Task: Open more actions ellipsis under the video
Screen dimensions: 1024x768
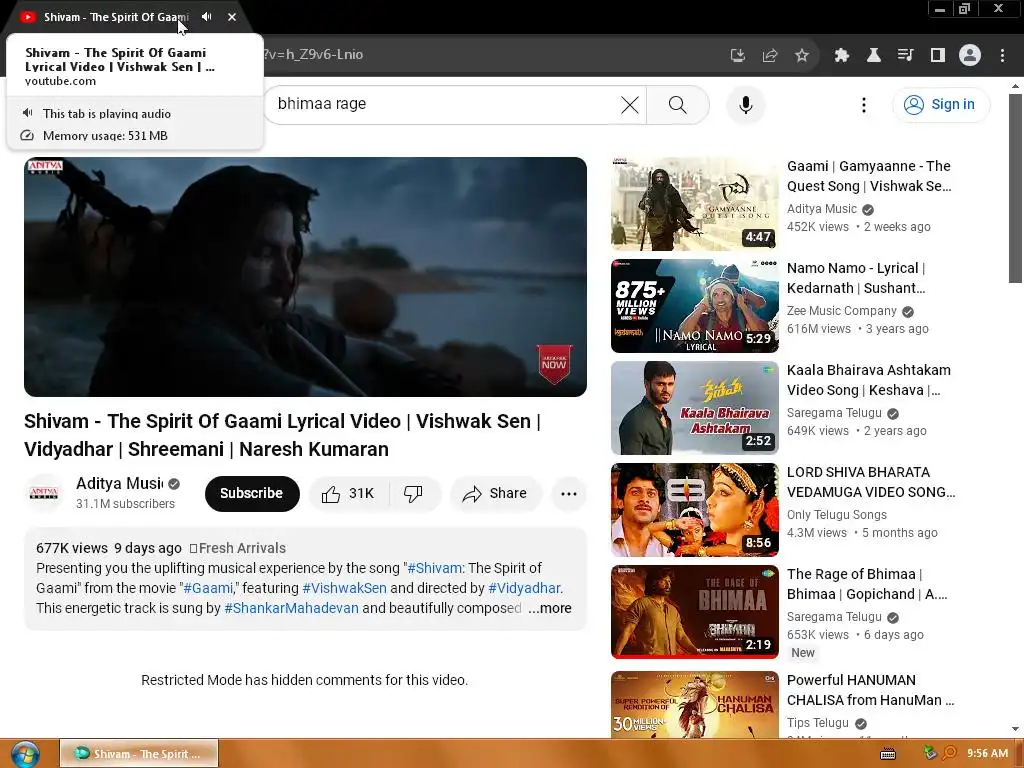Action: (569, 494)
